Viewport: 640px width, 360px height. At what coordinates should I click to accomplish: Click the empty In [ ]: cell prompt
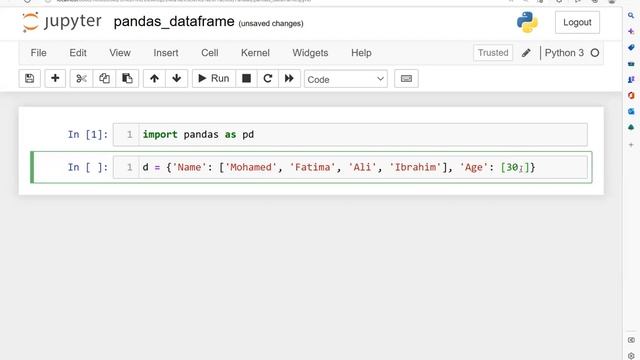(88, 167)
